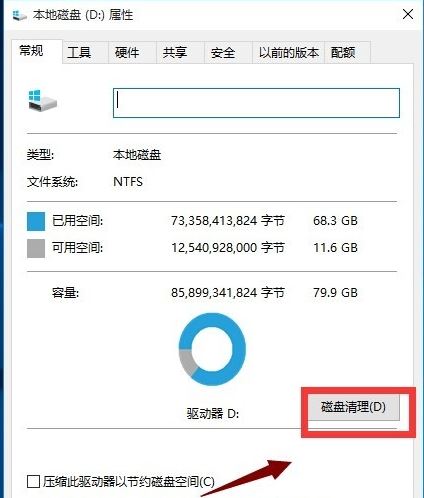This screenshot has height=498, width=424.
Task: Click the 文件系统: label
Action: [x=52, y=182]
